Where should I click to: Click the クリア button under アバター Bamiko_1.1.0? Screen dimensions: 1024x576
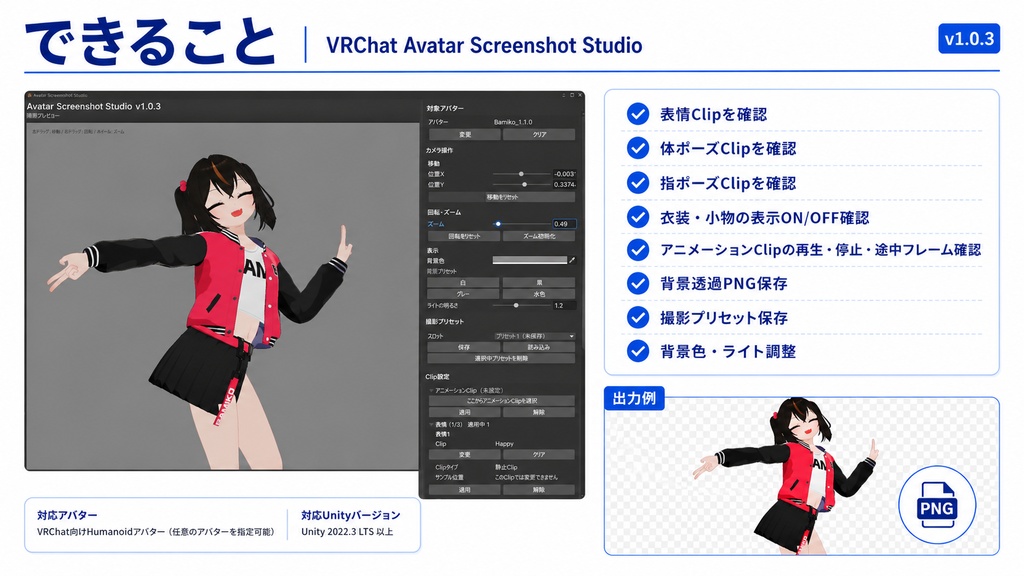tap(539, 134)
